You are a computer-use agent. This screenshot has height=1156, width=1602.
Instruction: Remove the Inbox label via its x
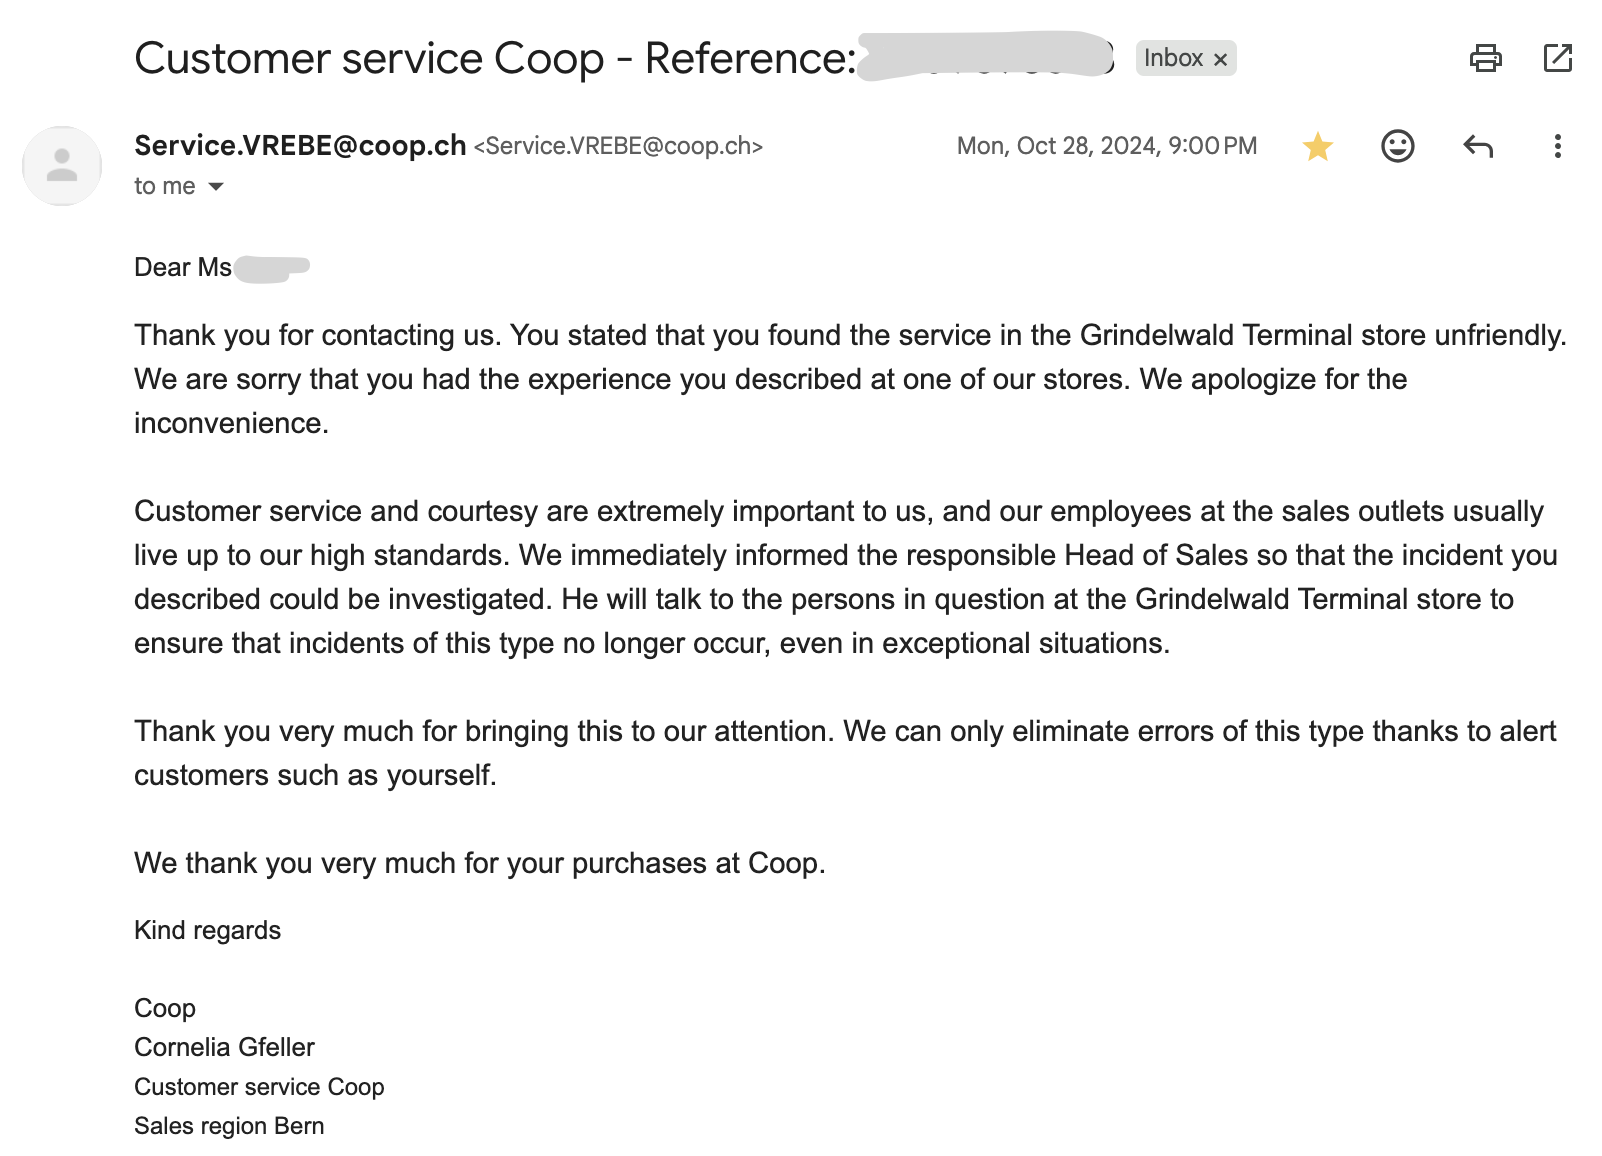point(1220,60)
